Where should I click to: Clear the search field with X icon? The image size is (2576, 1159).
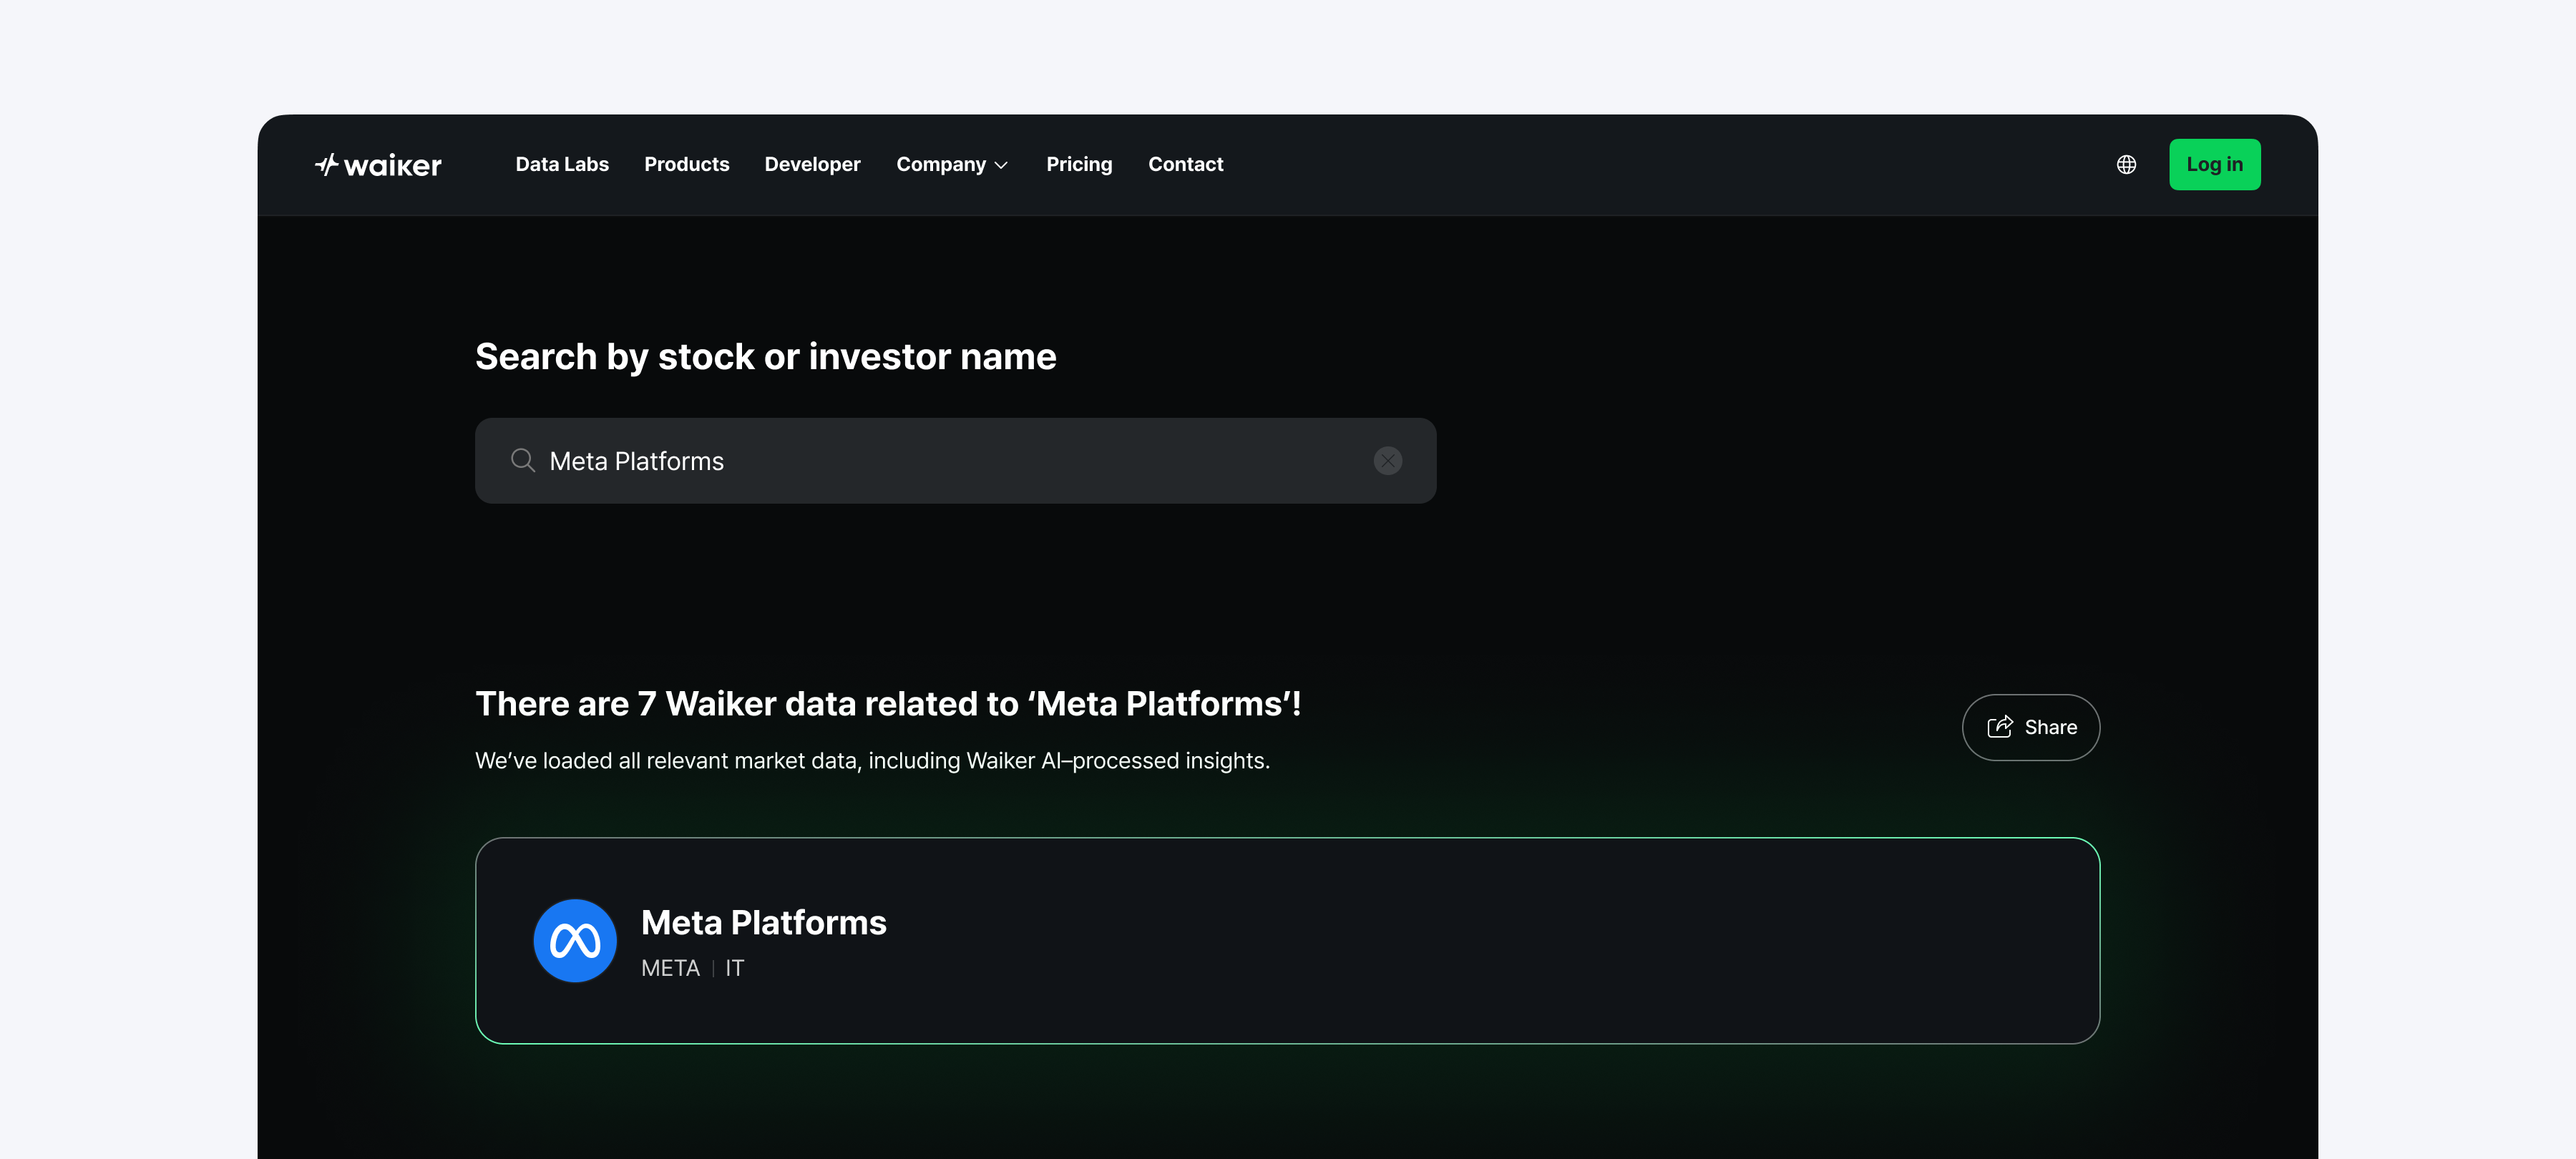point(1387,461)
